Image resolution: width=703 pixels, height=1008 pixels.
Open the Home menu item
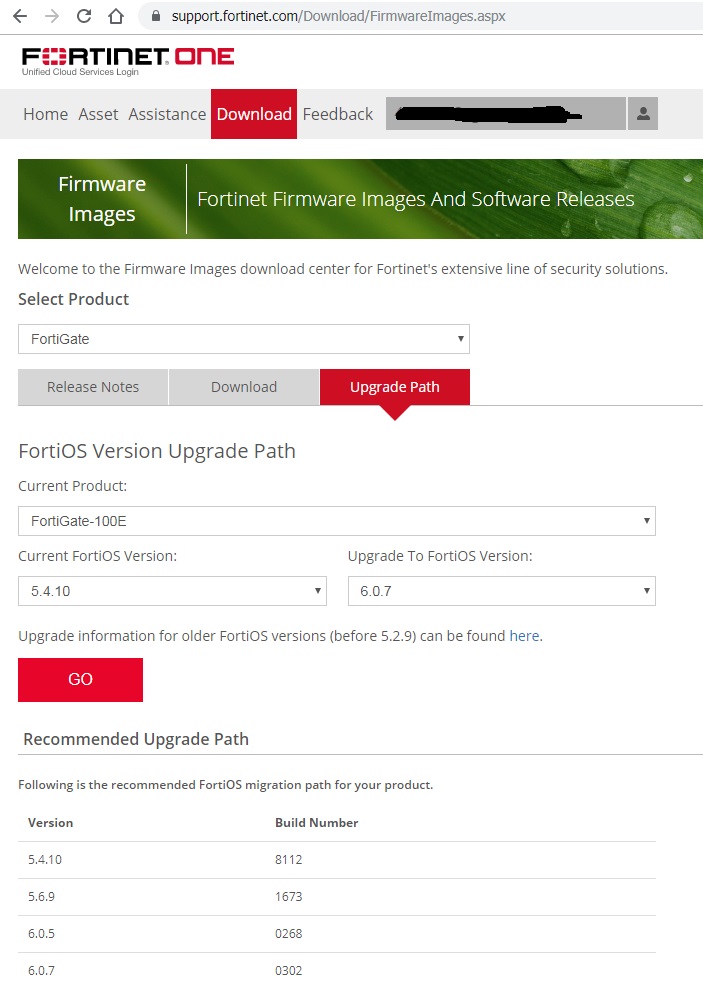[45, 114]
